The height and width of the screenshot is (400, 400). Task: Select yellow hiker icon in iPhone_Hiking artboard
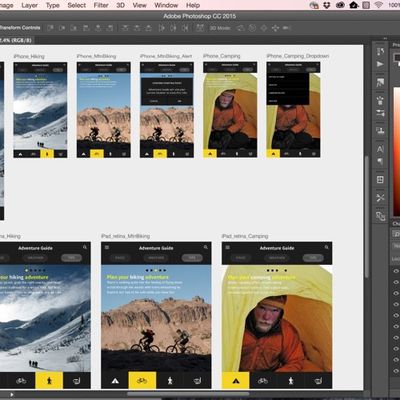[47, 154]
